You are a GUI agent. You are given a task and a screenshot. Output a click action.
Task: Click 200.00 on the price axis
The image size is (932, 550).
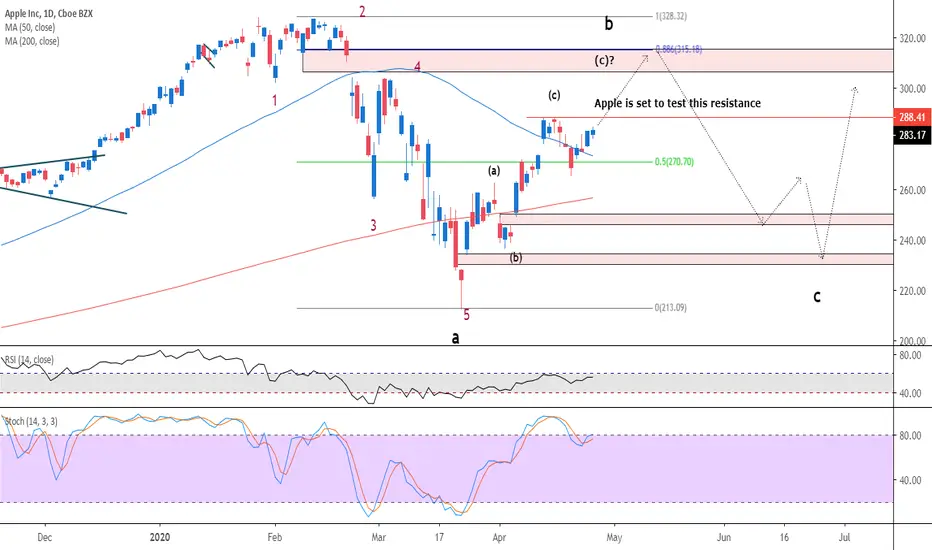pyautogui.click(x=912, y=341)
